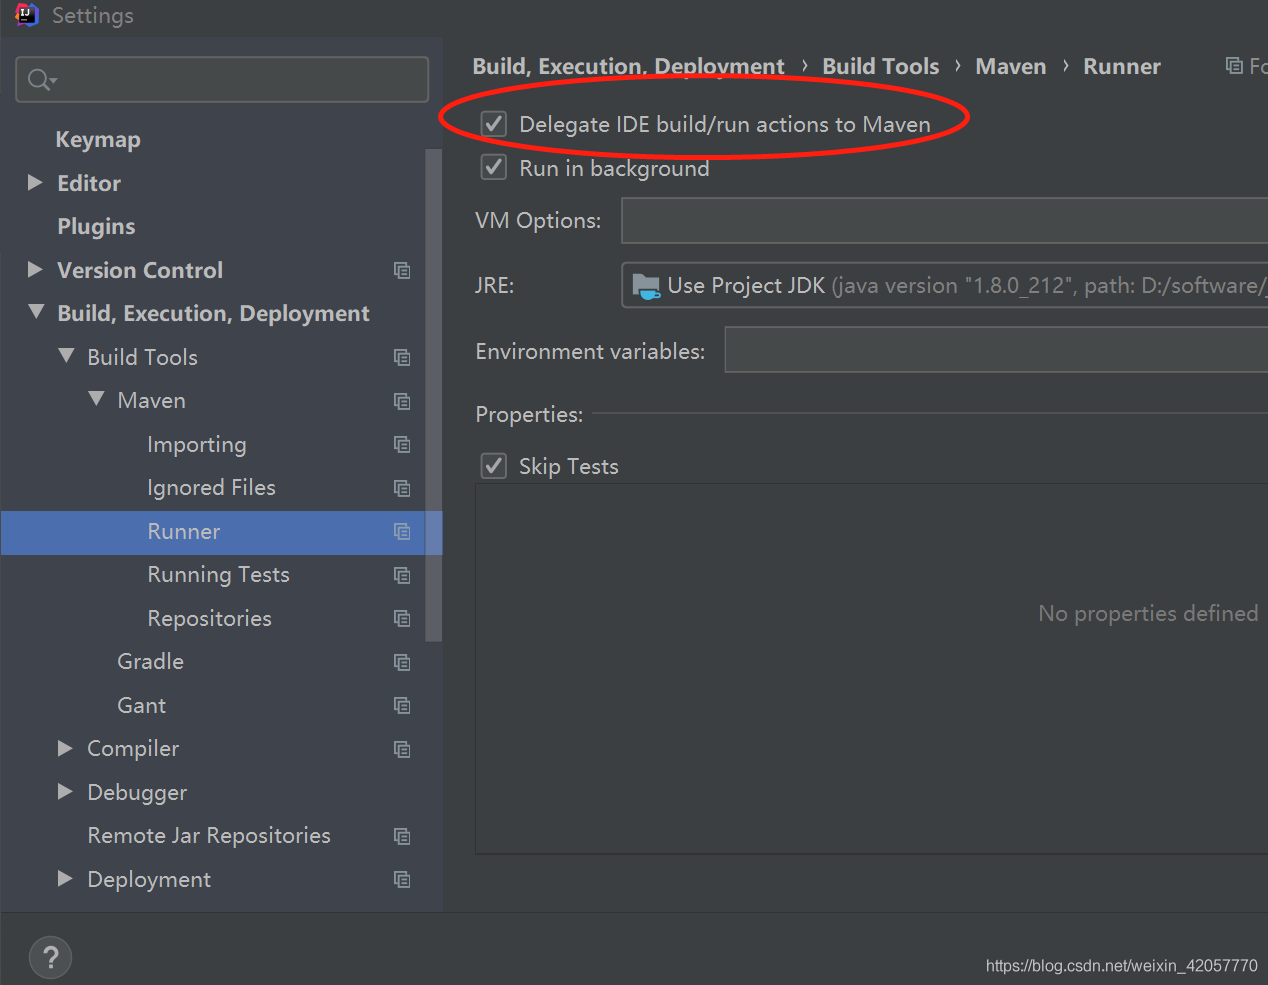Collapse Build, Execution, Deployment section

coord(36,313)
